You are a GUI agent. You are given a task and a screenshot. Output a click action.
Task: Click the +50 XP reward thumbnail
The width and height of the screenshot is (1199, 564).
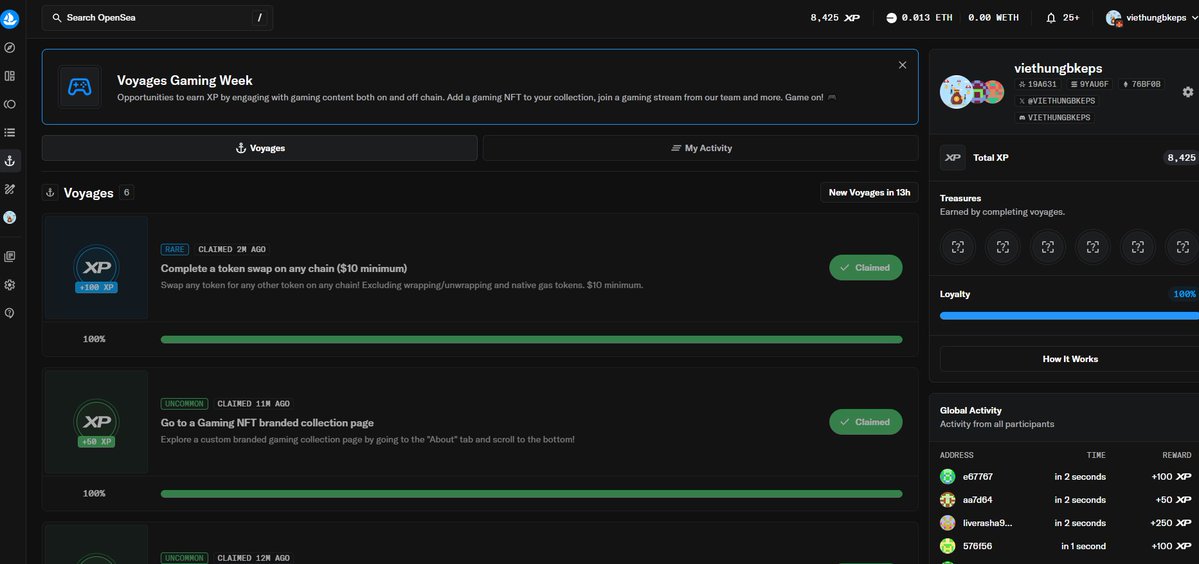[x=96, y=422]
